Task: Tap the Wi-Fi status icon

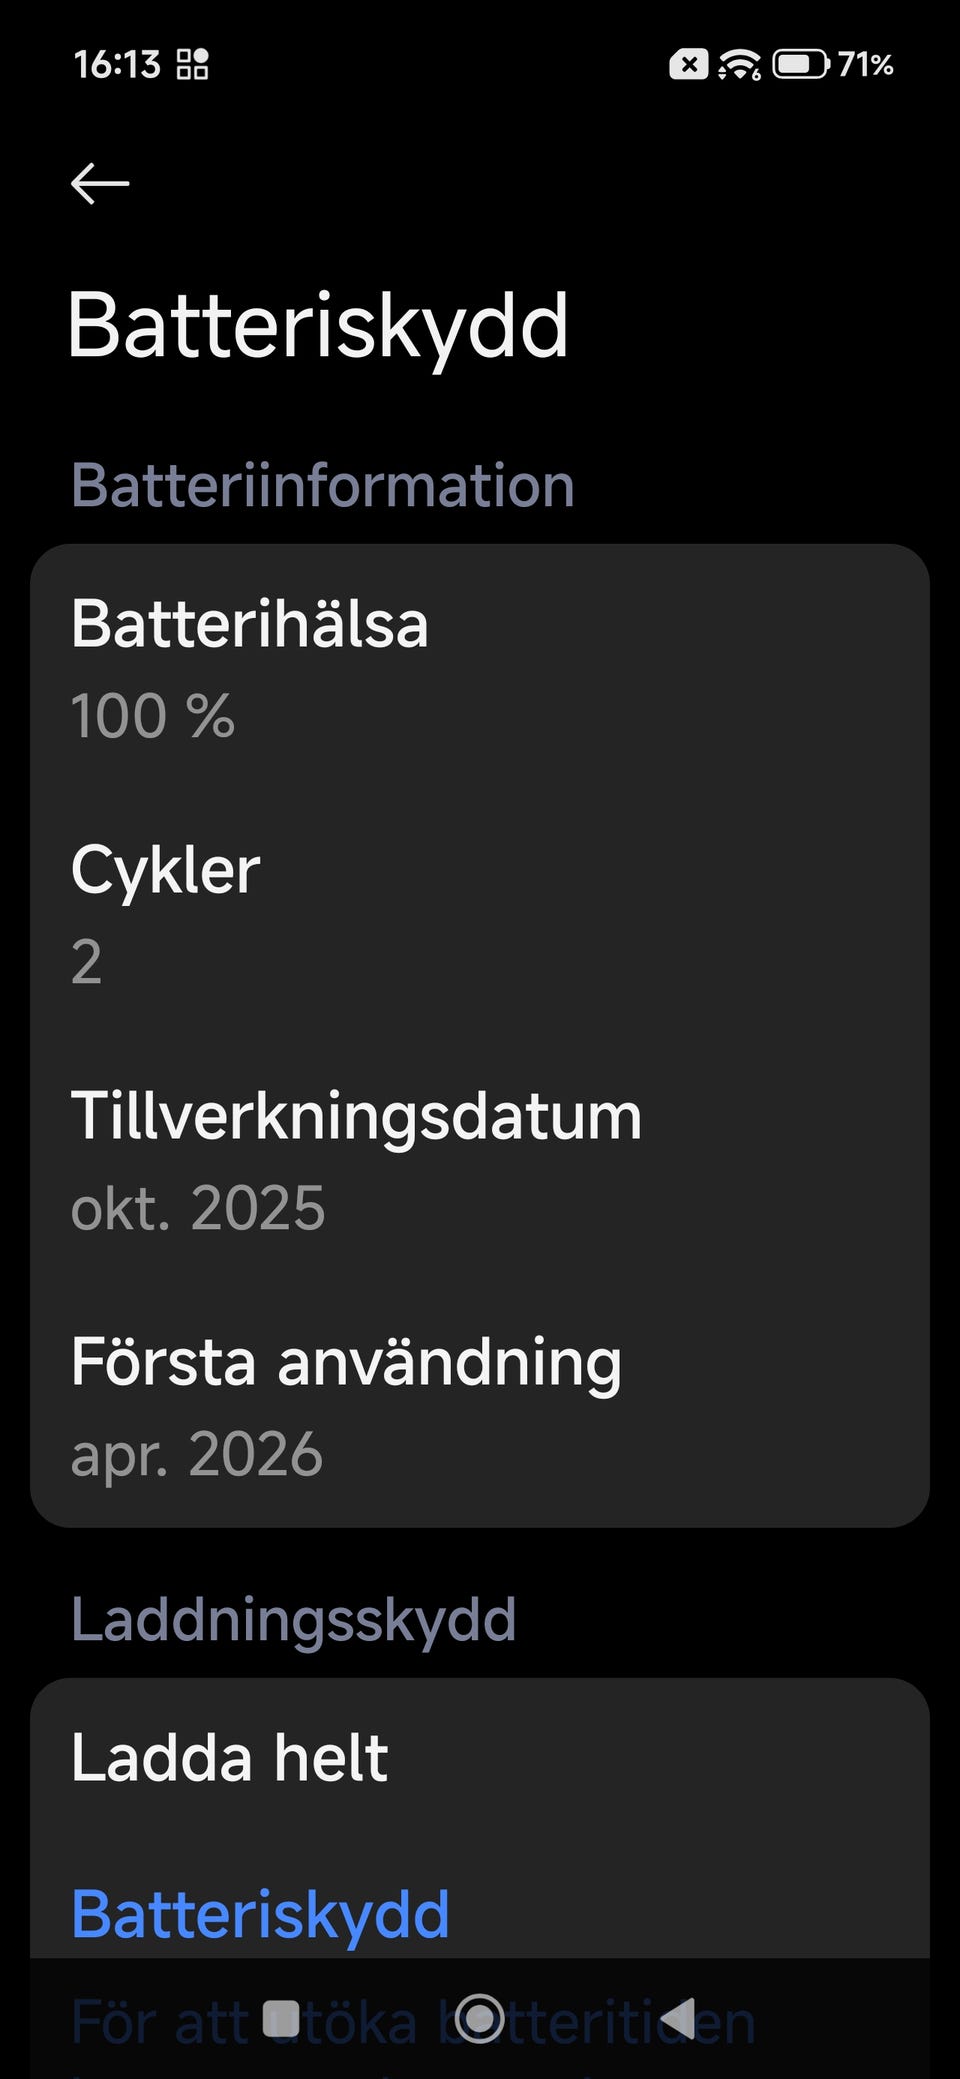Action: coord(739,65)
